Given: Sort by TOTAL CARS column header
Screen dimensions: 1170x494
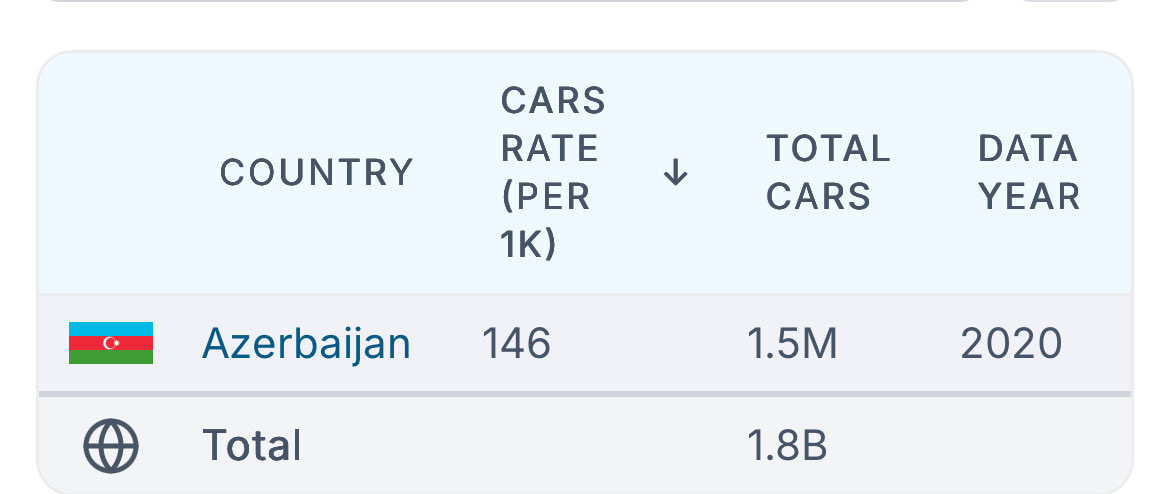Looking at the screenshot, I should (x=828, y=172).
